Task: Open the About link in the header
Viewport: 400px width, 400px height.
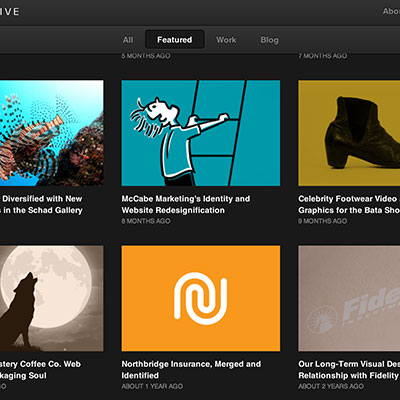Action: [x=391, y=11]
